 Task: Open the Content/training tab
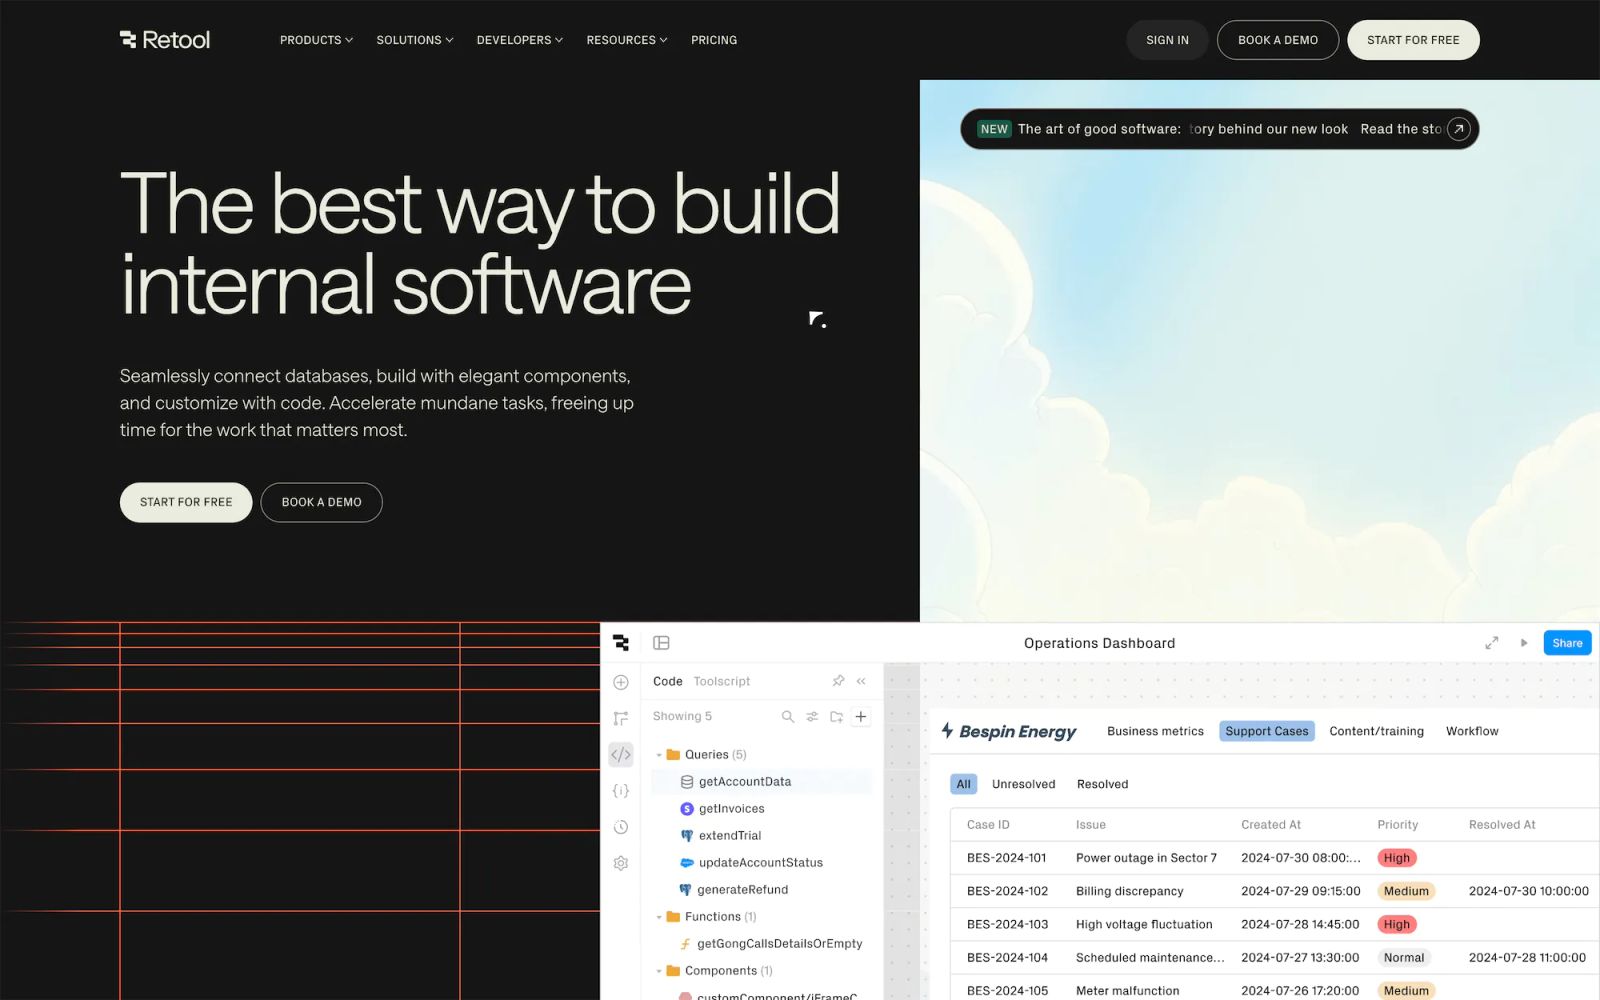coord(1376,731)
